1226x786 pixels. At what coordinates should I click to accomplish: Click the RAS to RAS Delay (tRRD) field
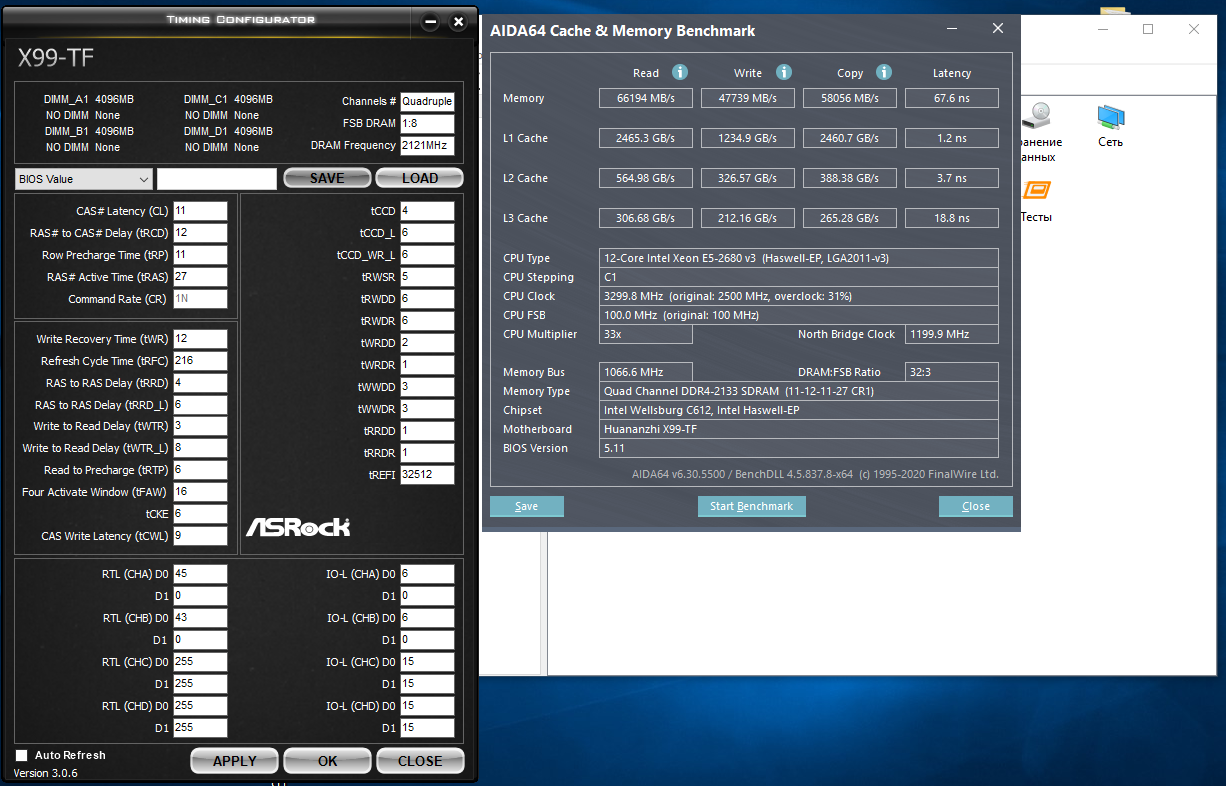(x=200, y=383)
